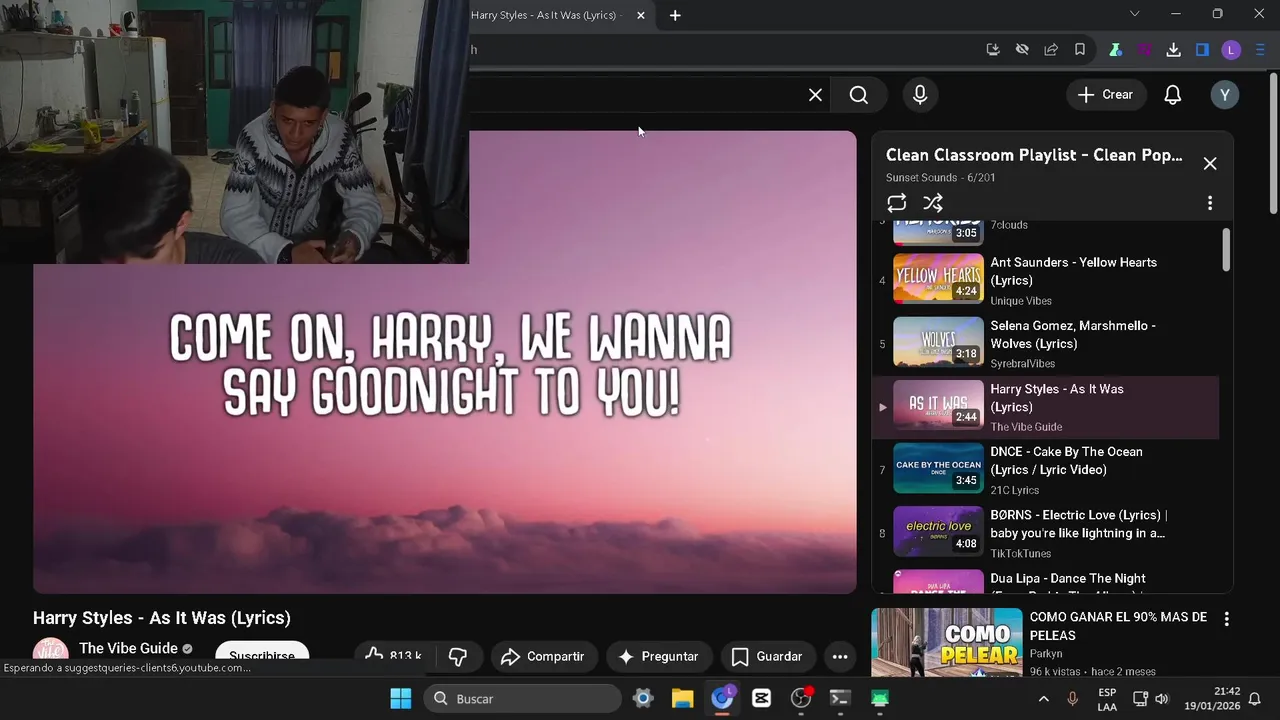Screen dimensions: 1280x720
Task: Open the Y account avatar menu
Action: click(1225, 95)
